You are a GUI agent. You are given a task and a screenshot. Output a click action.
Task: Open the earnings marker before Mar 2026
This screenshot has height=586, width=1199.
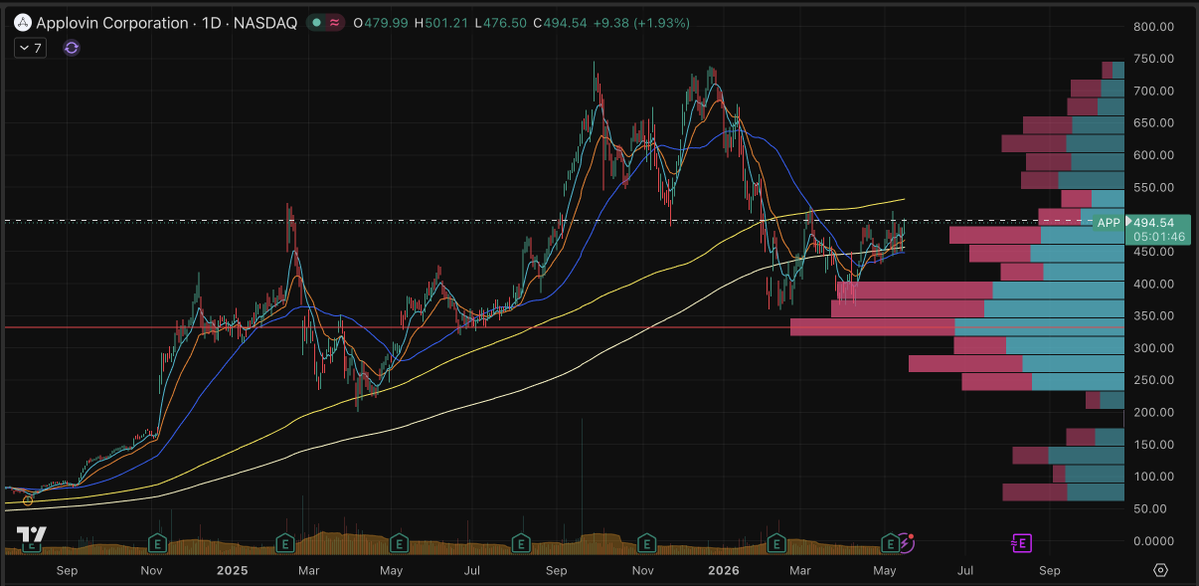pyautogui.click(x=776, y=544)
